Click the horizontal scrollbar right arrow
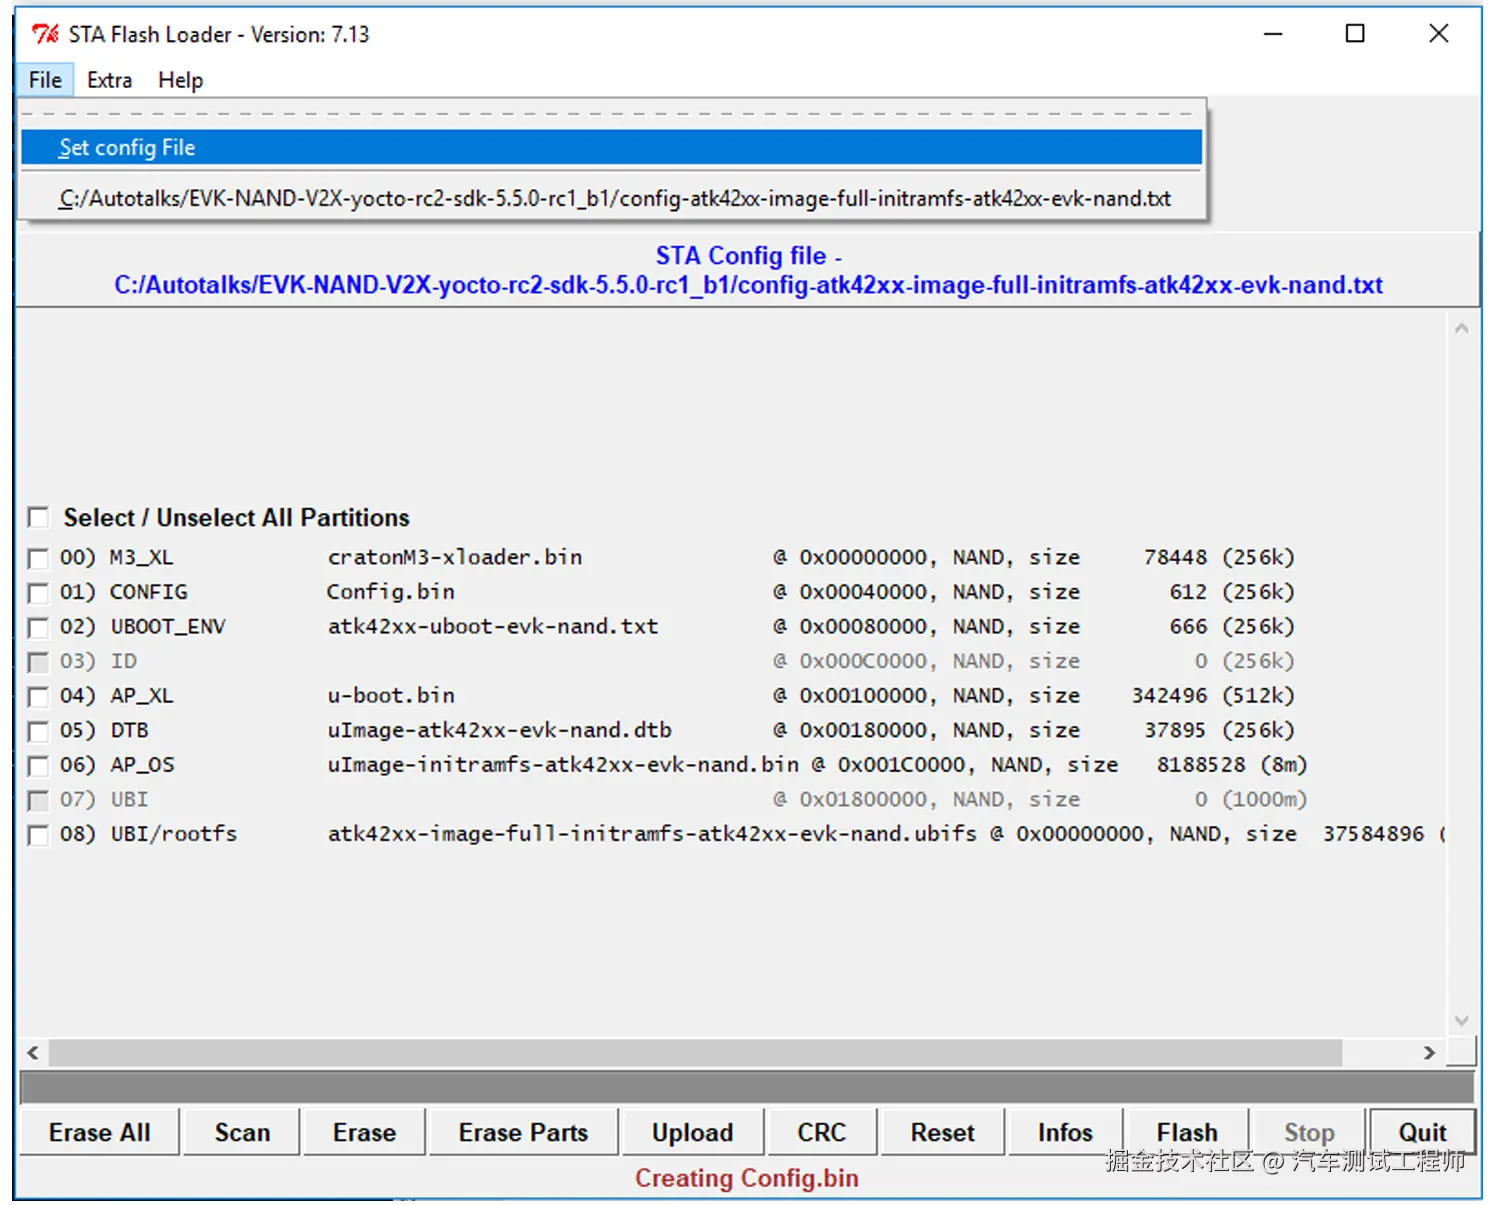This screenshot has height=1205, width=1496. pos(1429,1052)
